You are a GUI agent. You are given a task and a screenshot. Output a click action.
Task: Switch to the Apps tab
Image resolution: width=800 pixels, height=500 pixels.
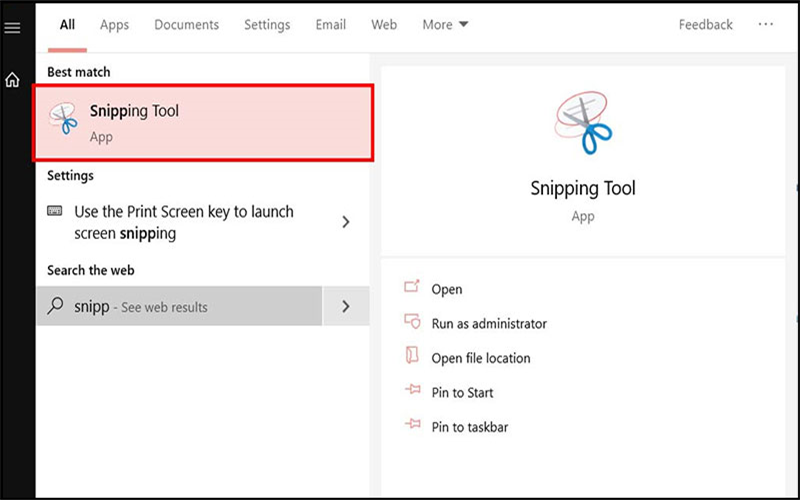point(114,24)
